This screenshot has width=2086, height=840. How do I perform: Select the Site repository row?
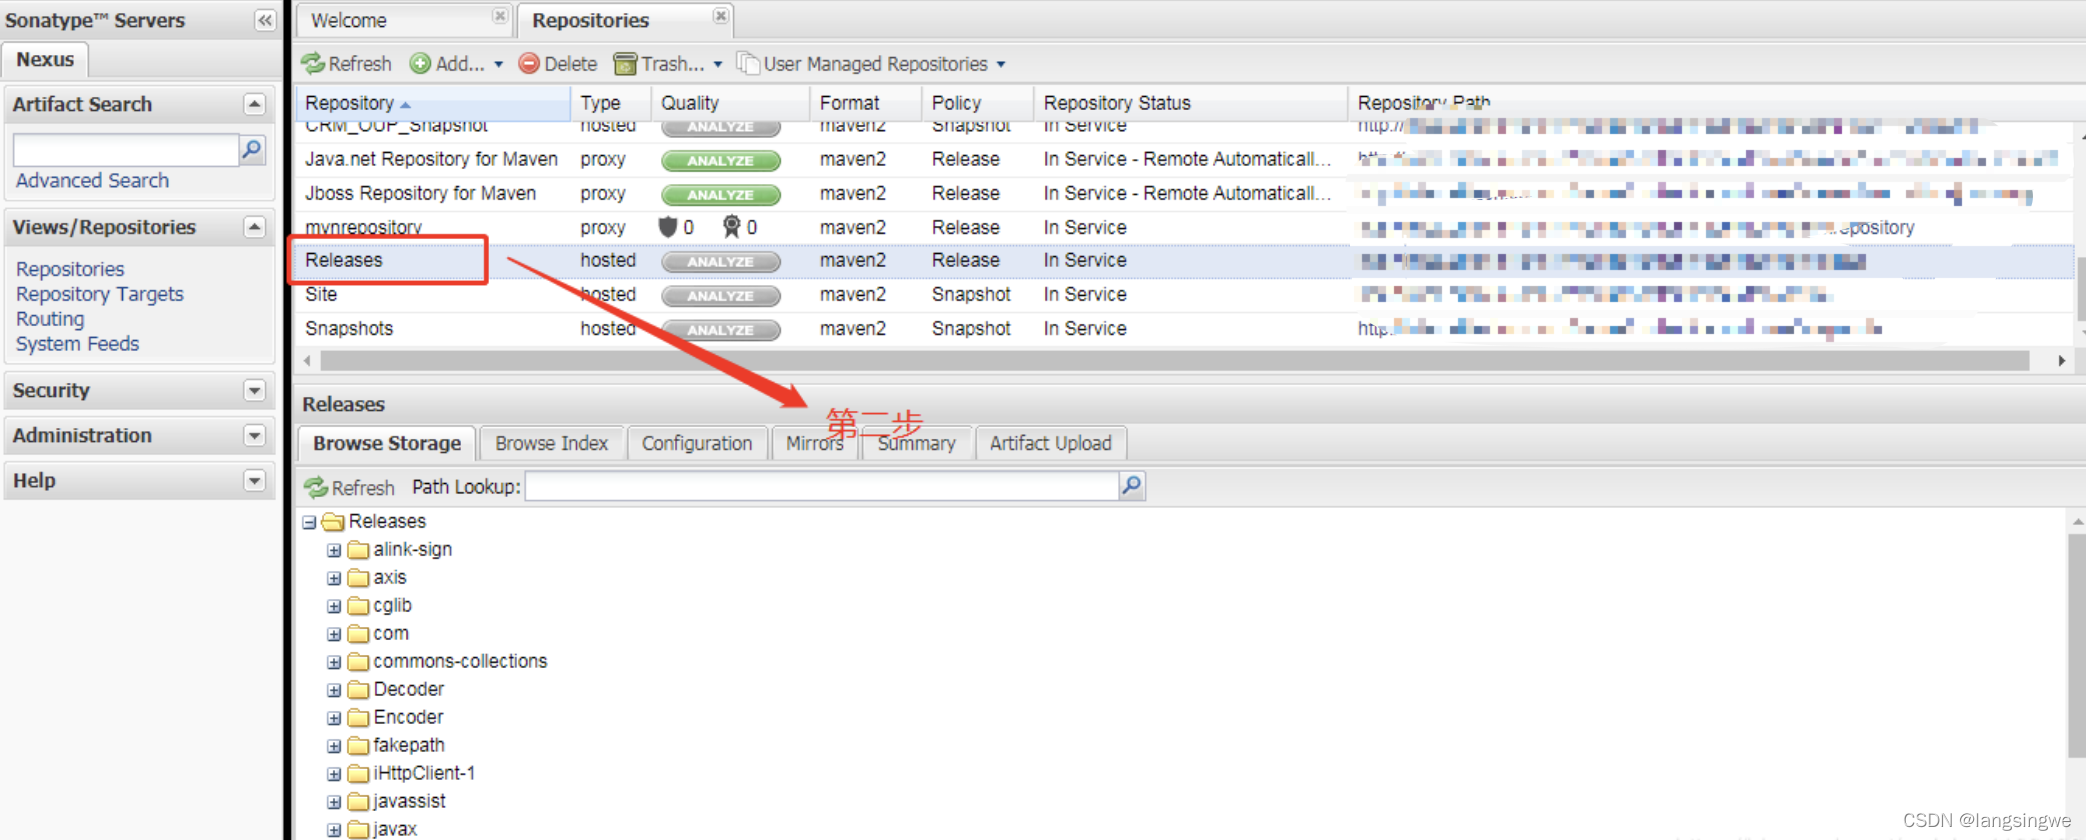[x=1185, y=295]
